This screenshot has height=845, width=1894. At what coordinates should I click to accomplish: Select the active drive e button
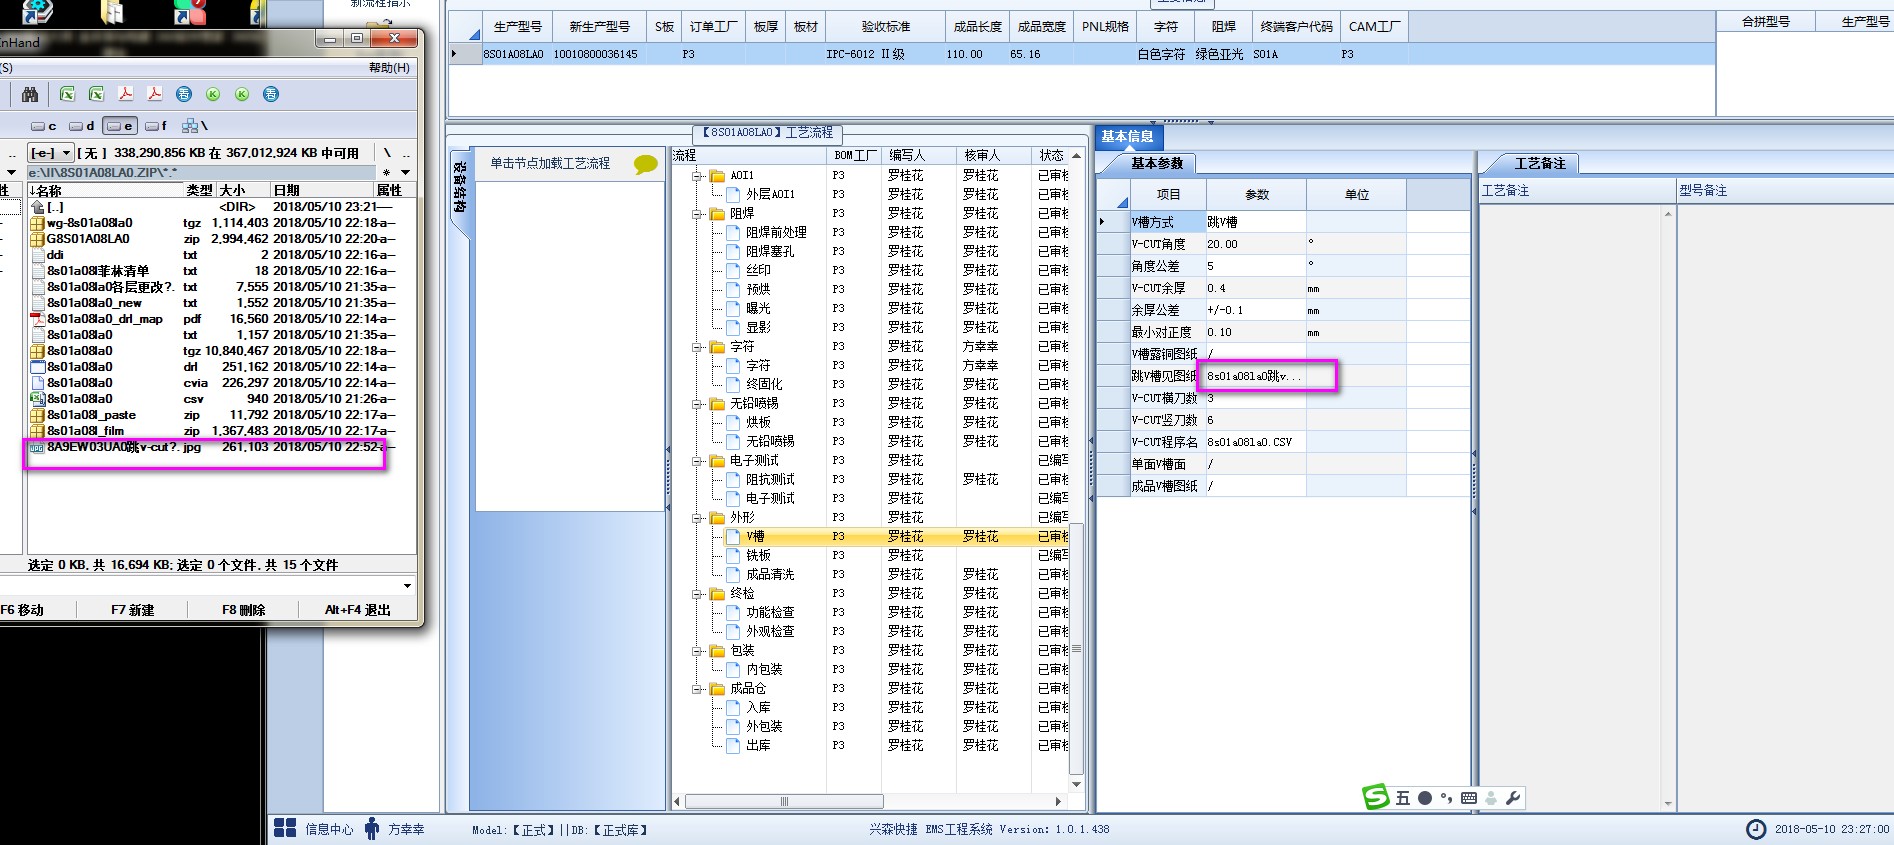pyautogui.click(x=120, y=126)
